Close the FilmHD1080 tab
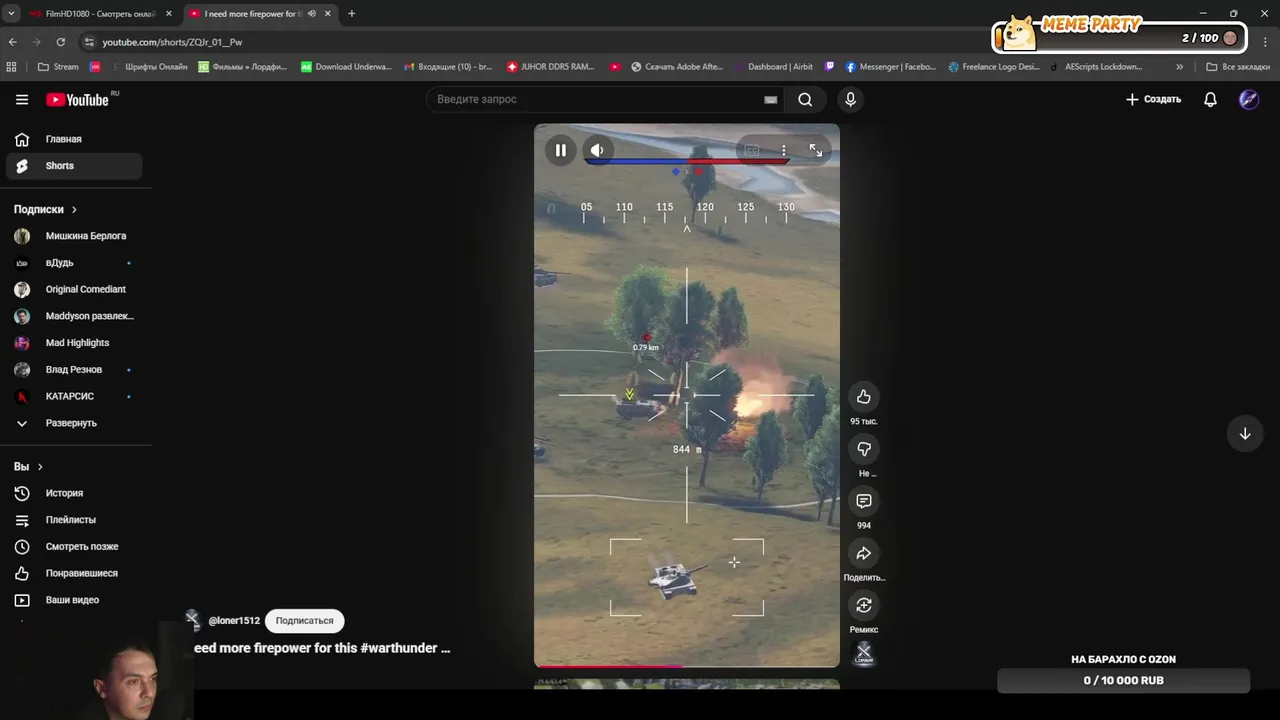 click(x=168, y=14)
